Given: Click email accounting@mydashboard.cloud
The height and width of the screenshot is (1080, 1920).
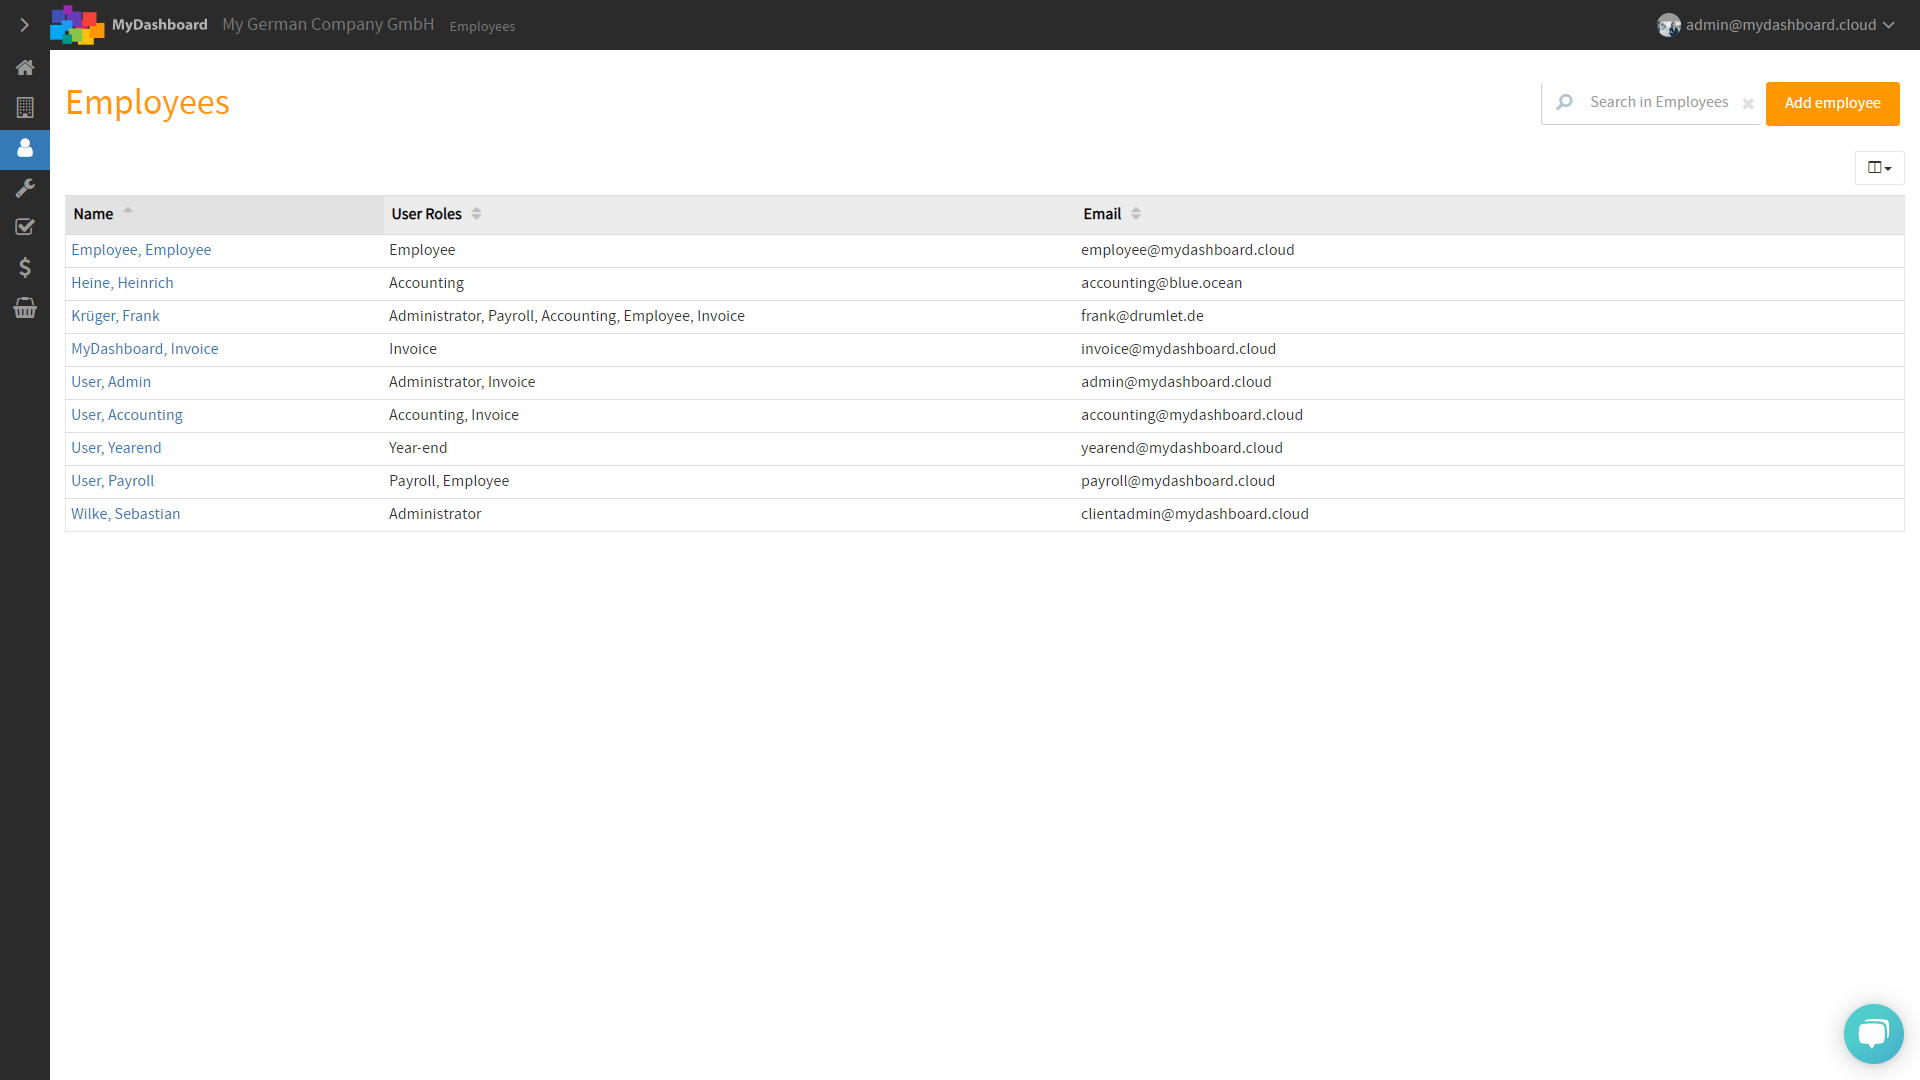Looking at the screenshot, I should pos(1191,415).
